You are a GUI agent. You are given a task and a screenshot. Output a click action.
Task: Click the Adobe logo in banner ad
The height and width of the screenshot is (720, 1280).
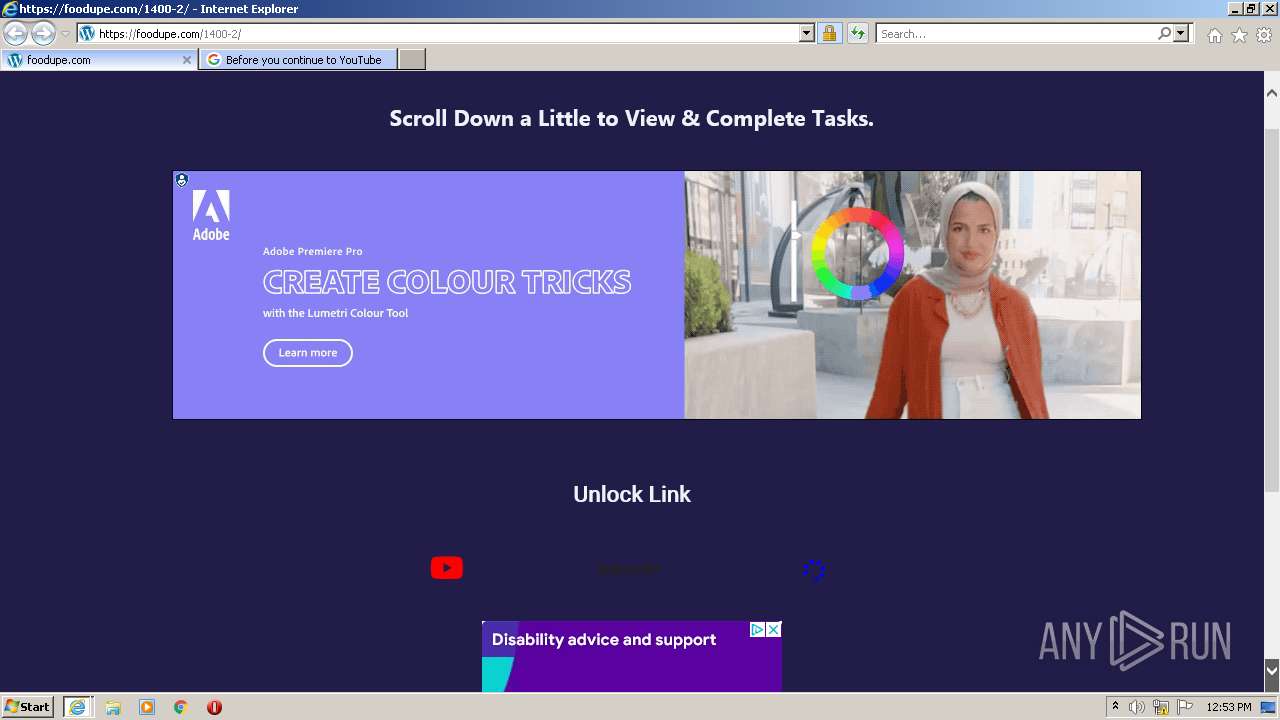[211, 215]
